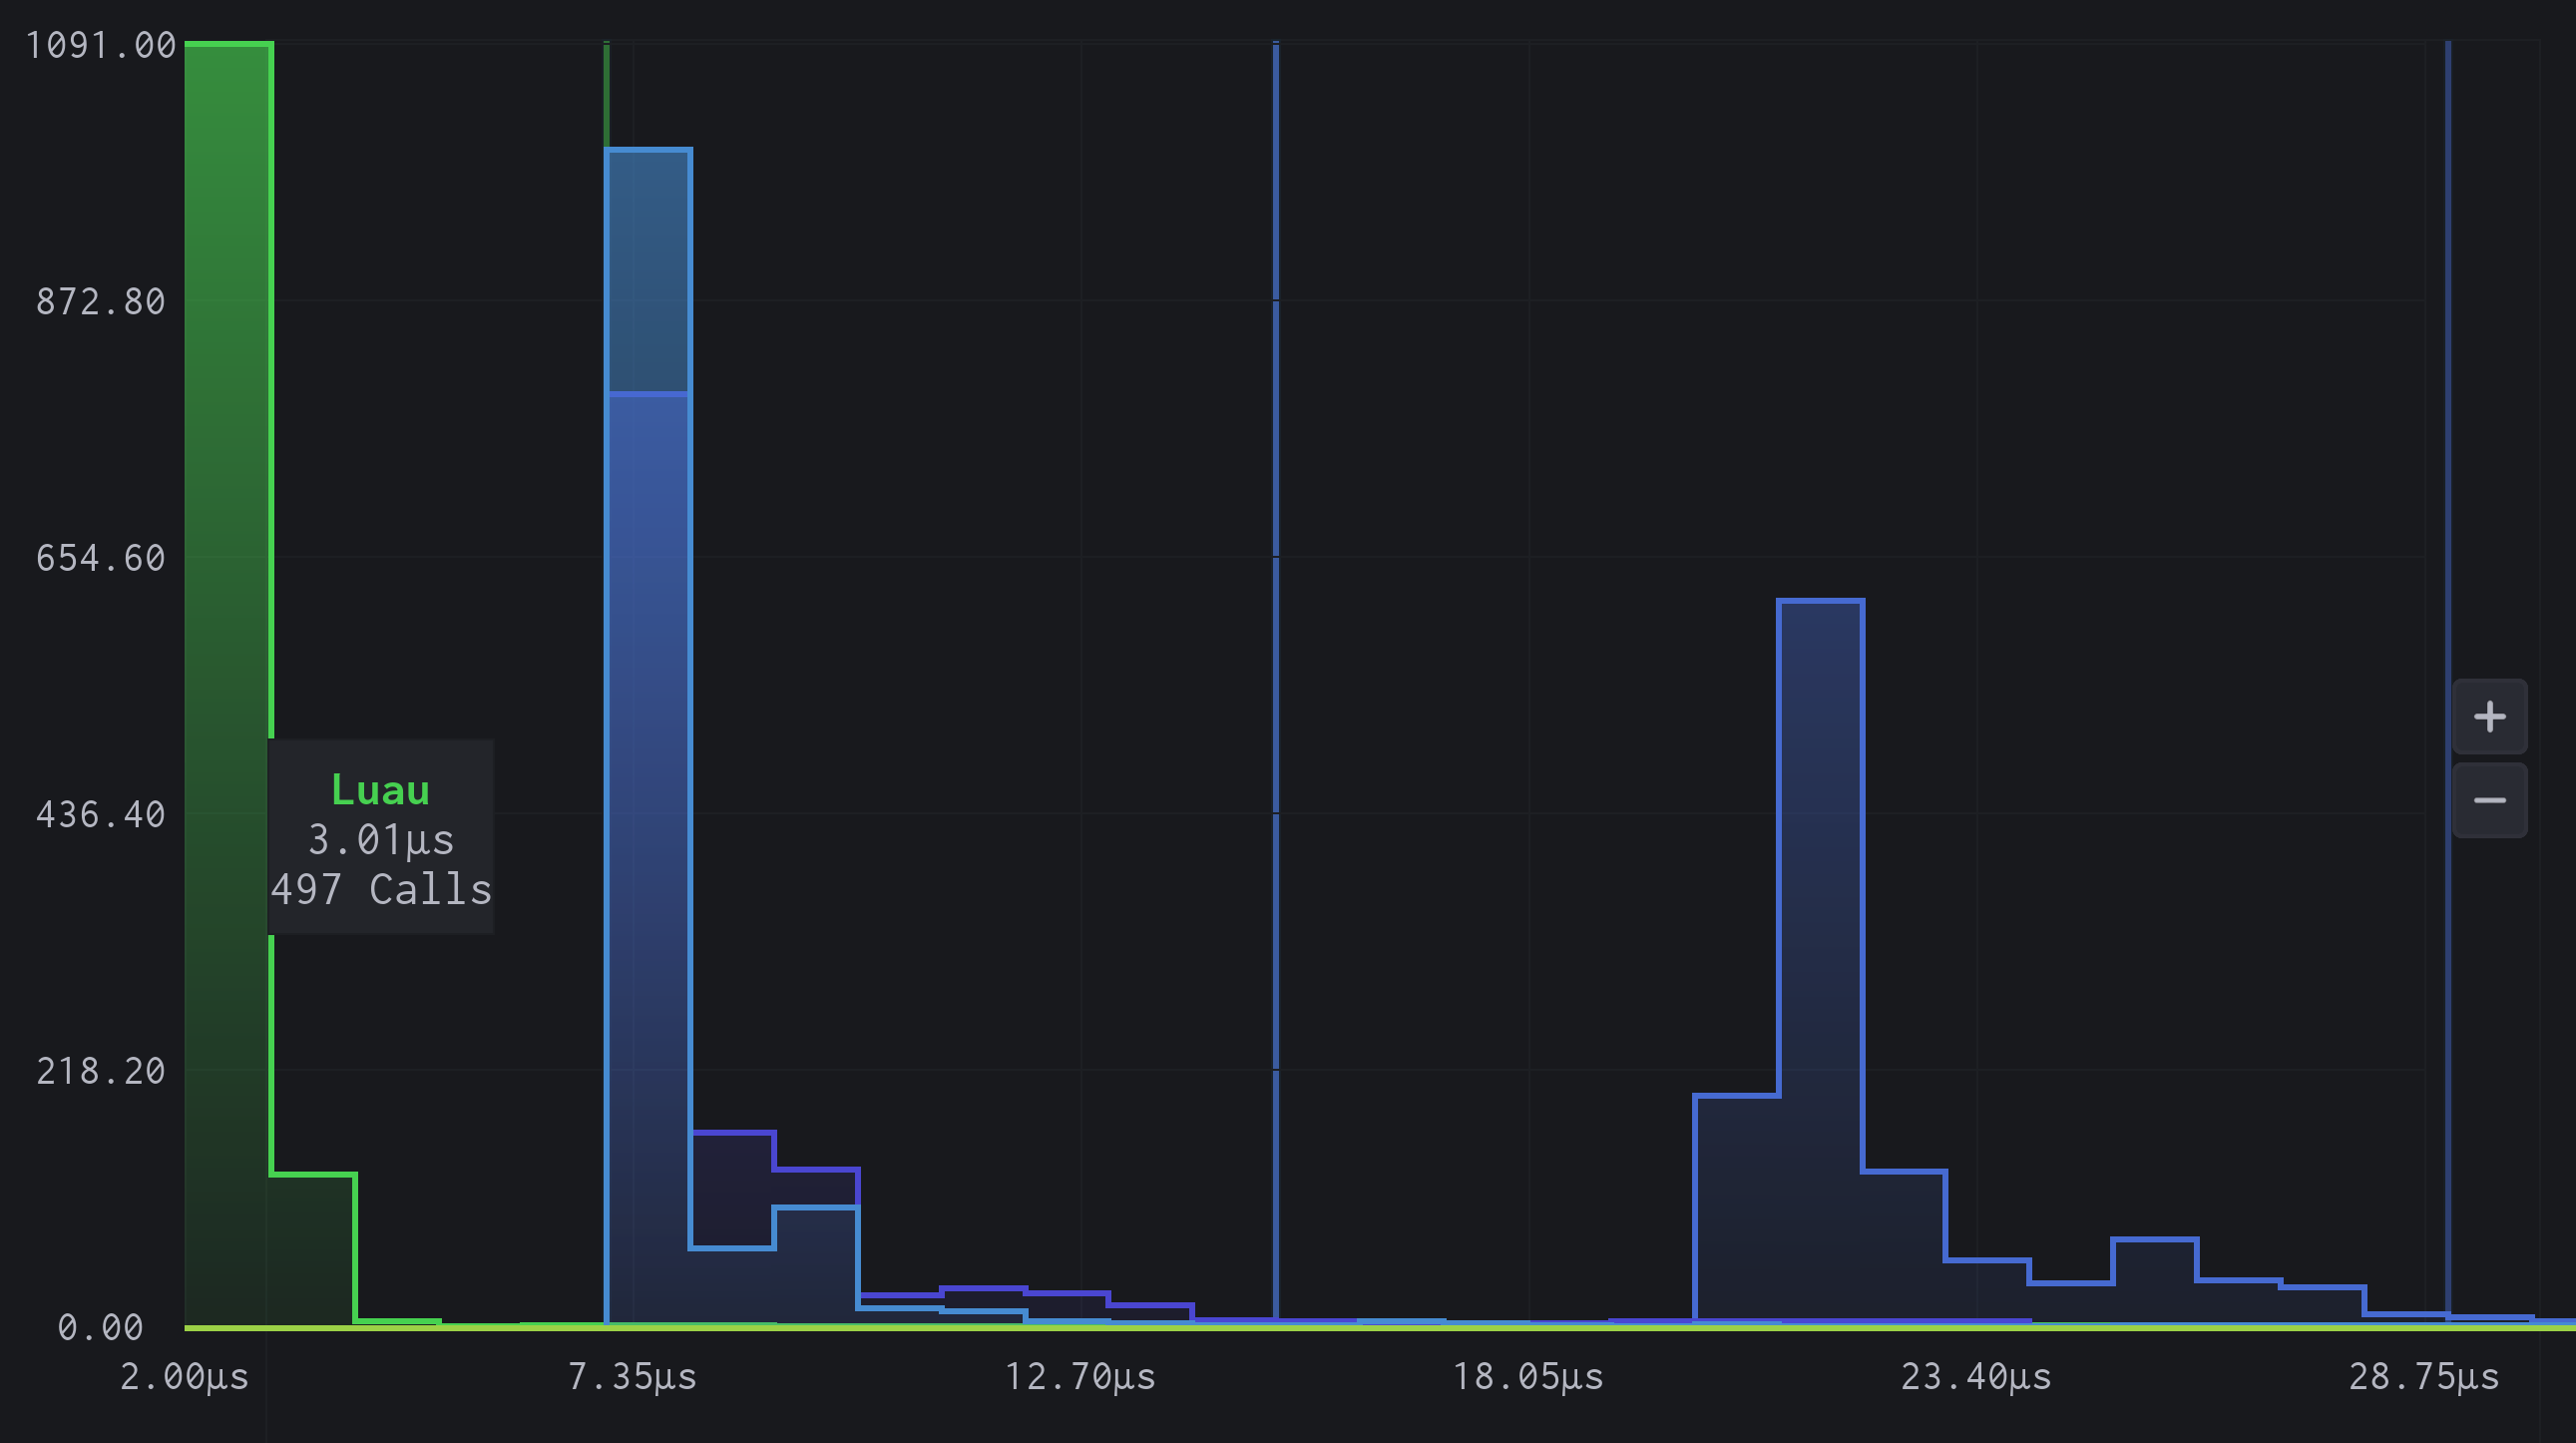Click the 2.00µs x-axis label
2576x1443 pixels.
184,1377
